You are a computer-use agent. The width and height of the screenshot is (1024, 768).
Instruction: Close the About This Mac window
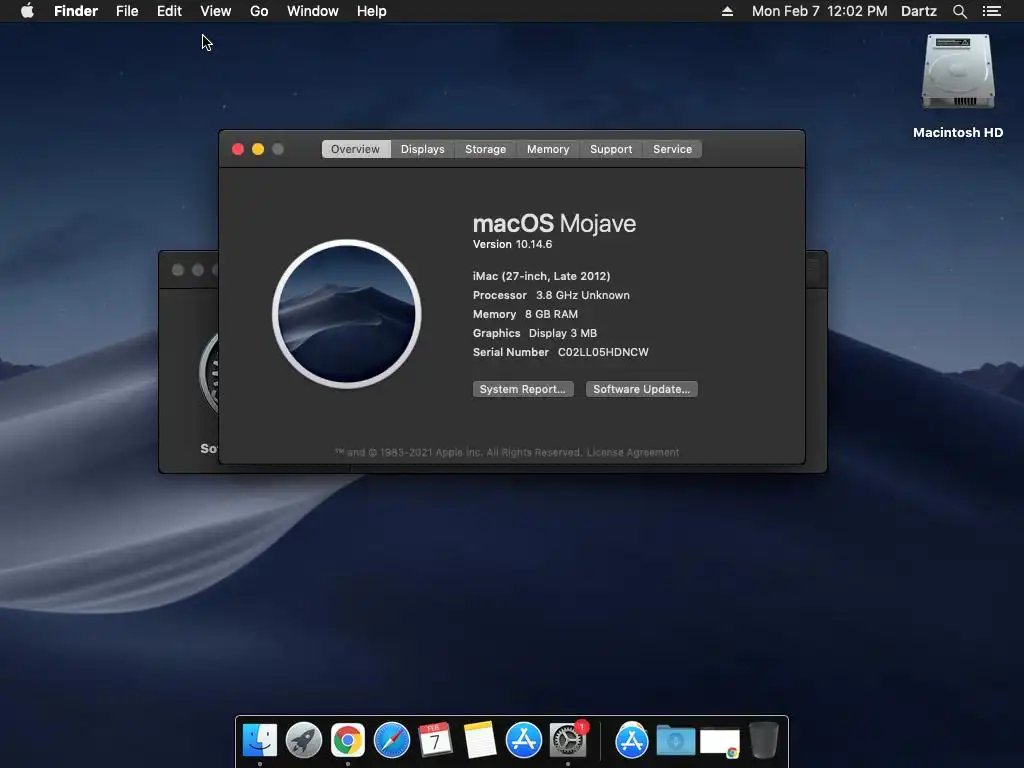(238, 149)
